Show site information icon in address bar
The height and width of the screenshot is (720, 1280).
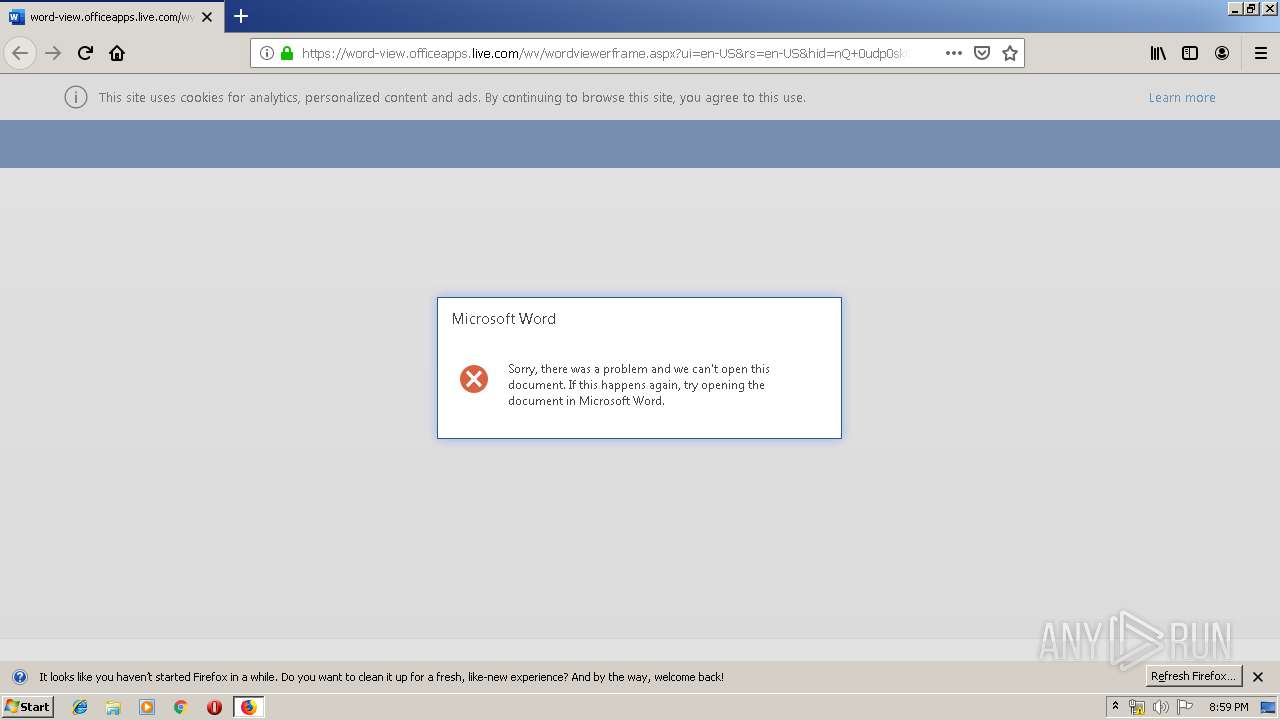click(x=267, y=53)
